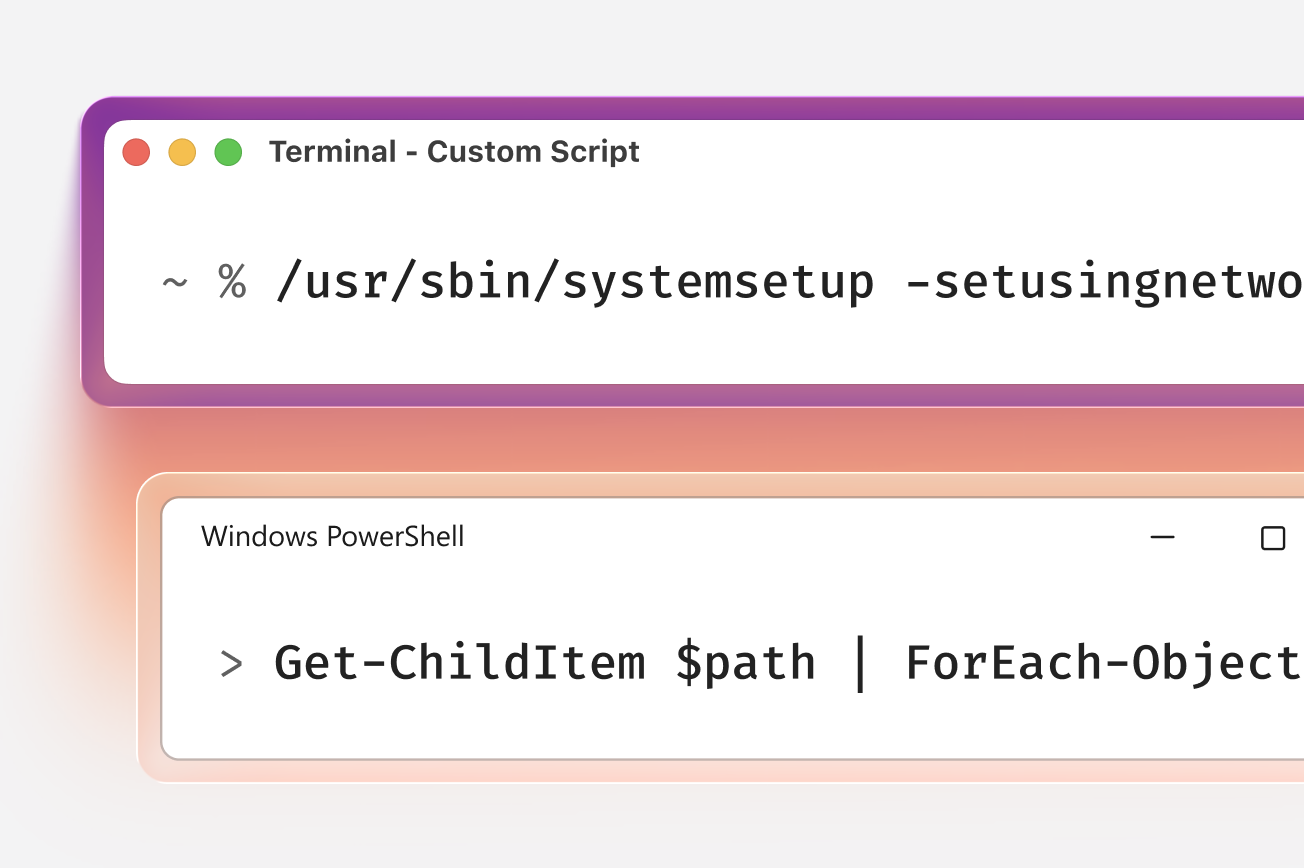Viewport: 1304px width, 868px height.
Task: Click inside the PowerShell command line area
Action: [700, 661]
